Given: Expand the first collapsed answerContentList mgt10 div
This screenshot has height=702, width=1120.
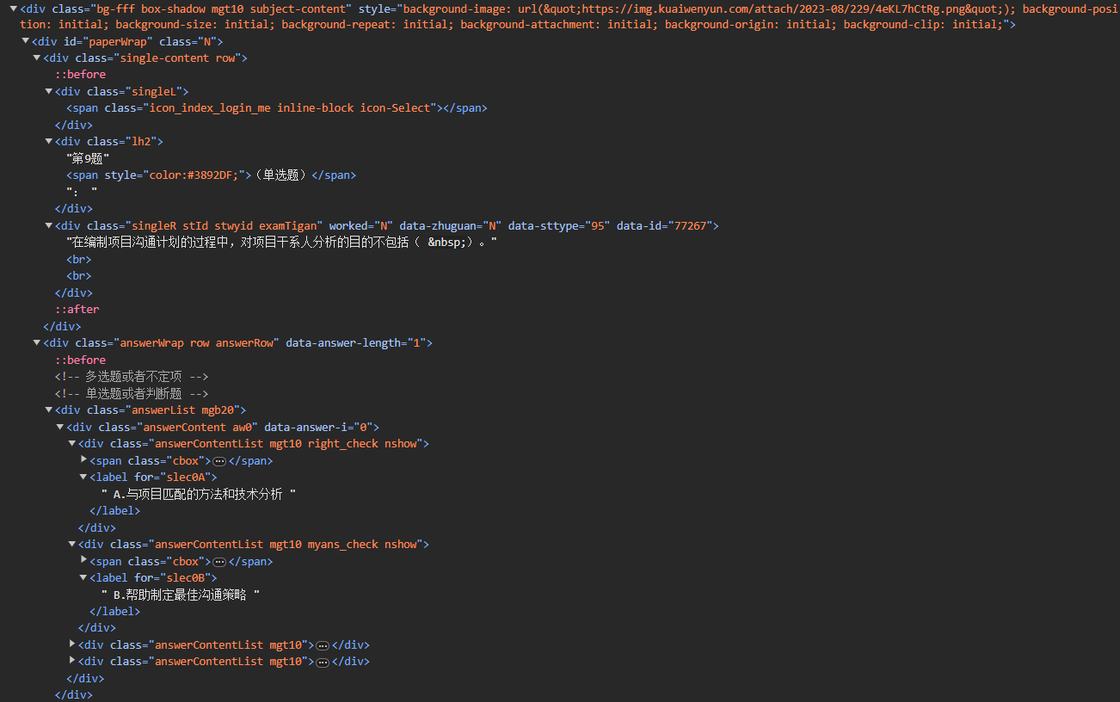Looking at the screenshot, I should click(x=72, y=644).
